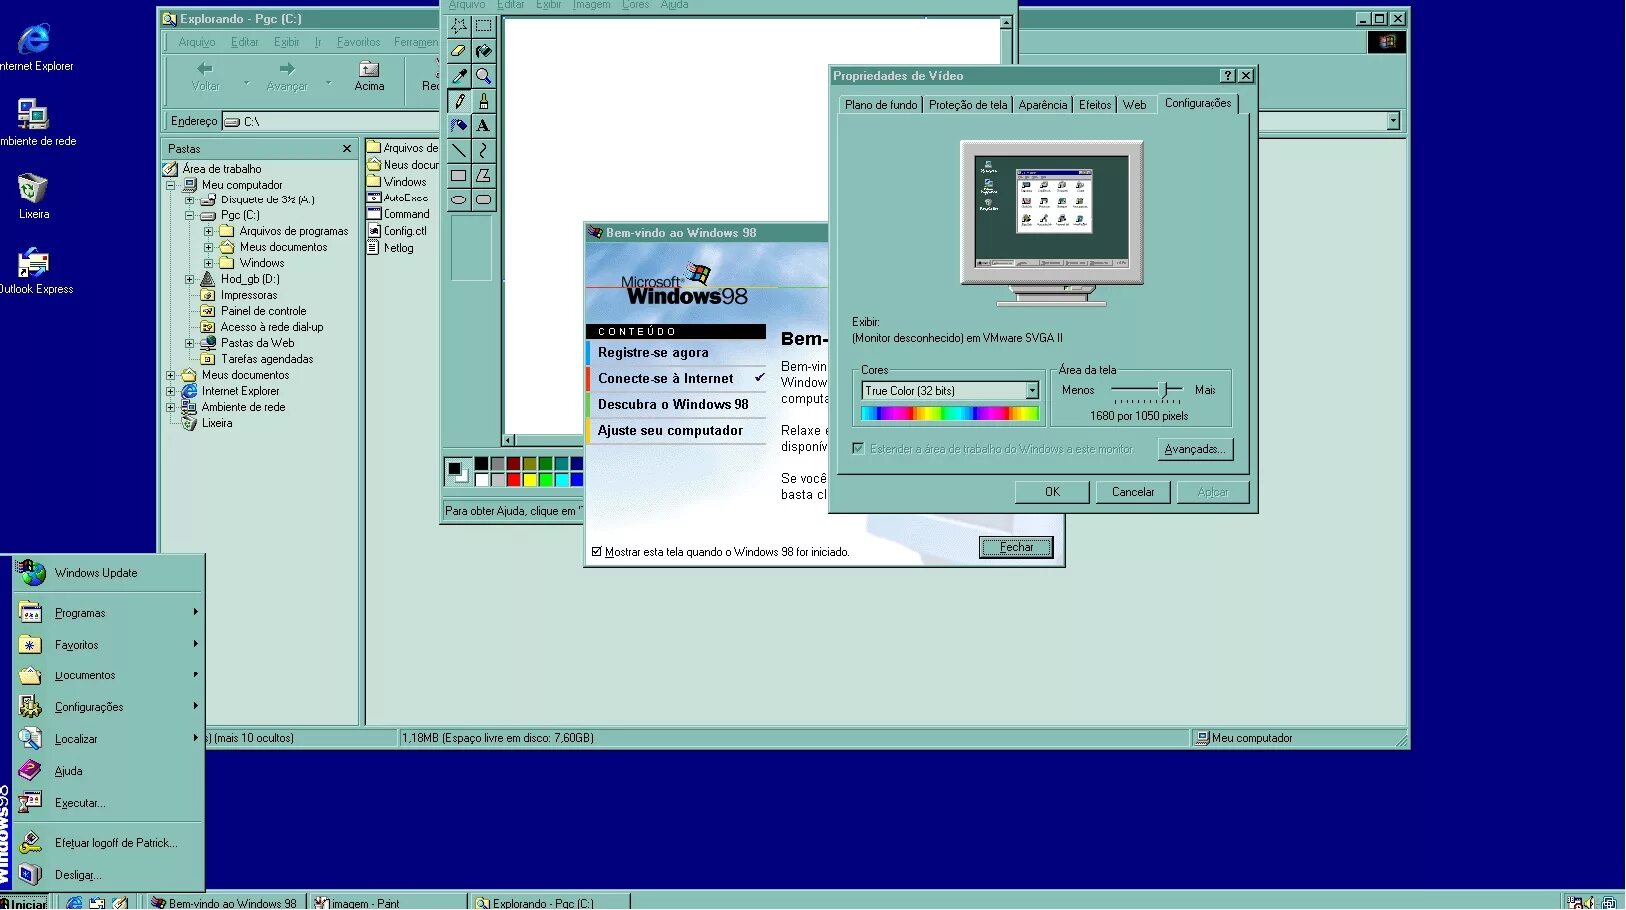
Task: Expand the Hod_gb (D:) drive node
Action: click(x=190, y=280)
